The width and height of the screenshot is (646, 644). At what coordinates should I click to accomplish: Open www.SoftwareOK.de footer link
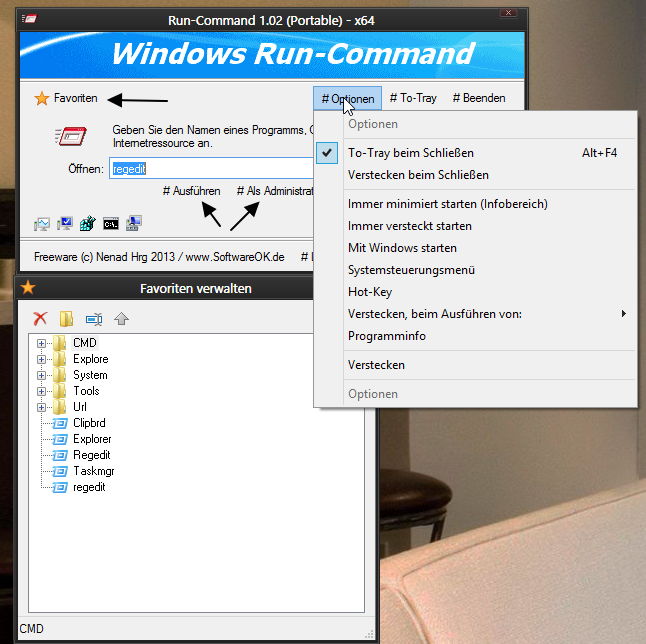pyautogui.click(x=235, y=257)
